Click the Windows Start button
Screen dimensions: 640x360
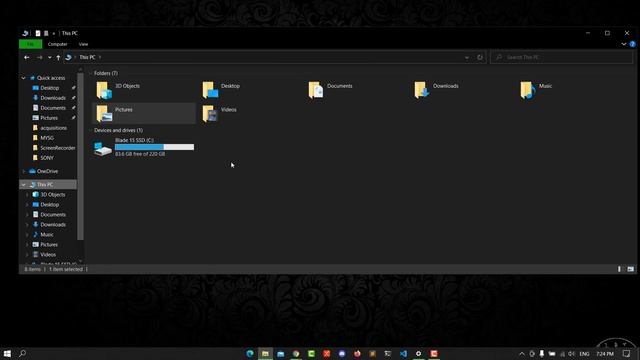click(7, 353)
